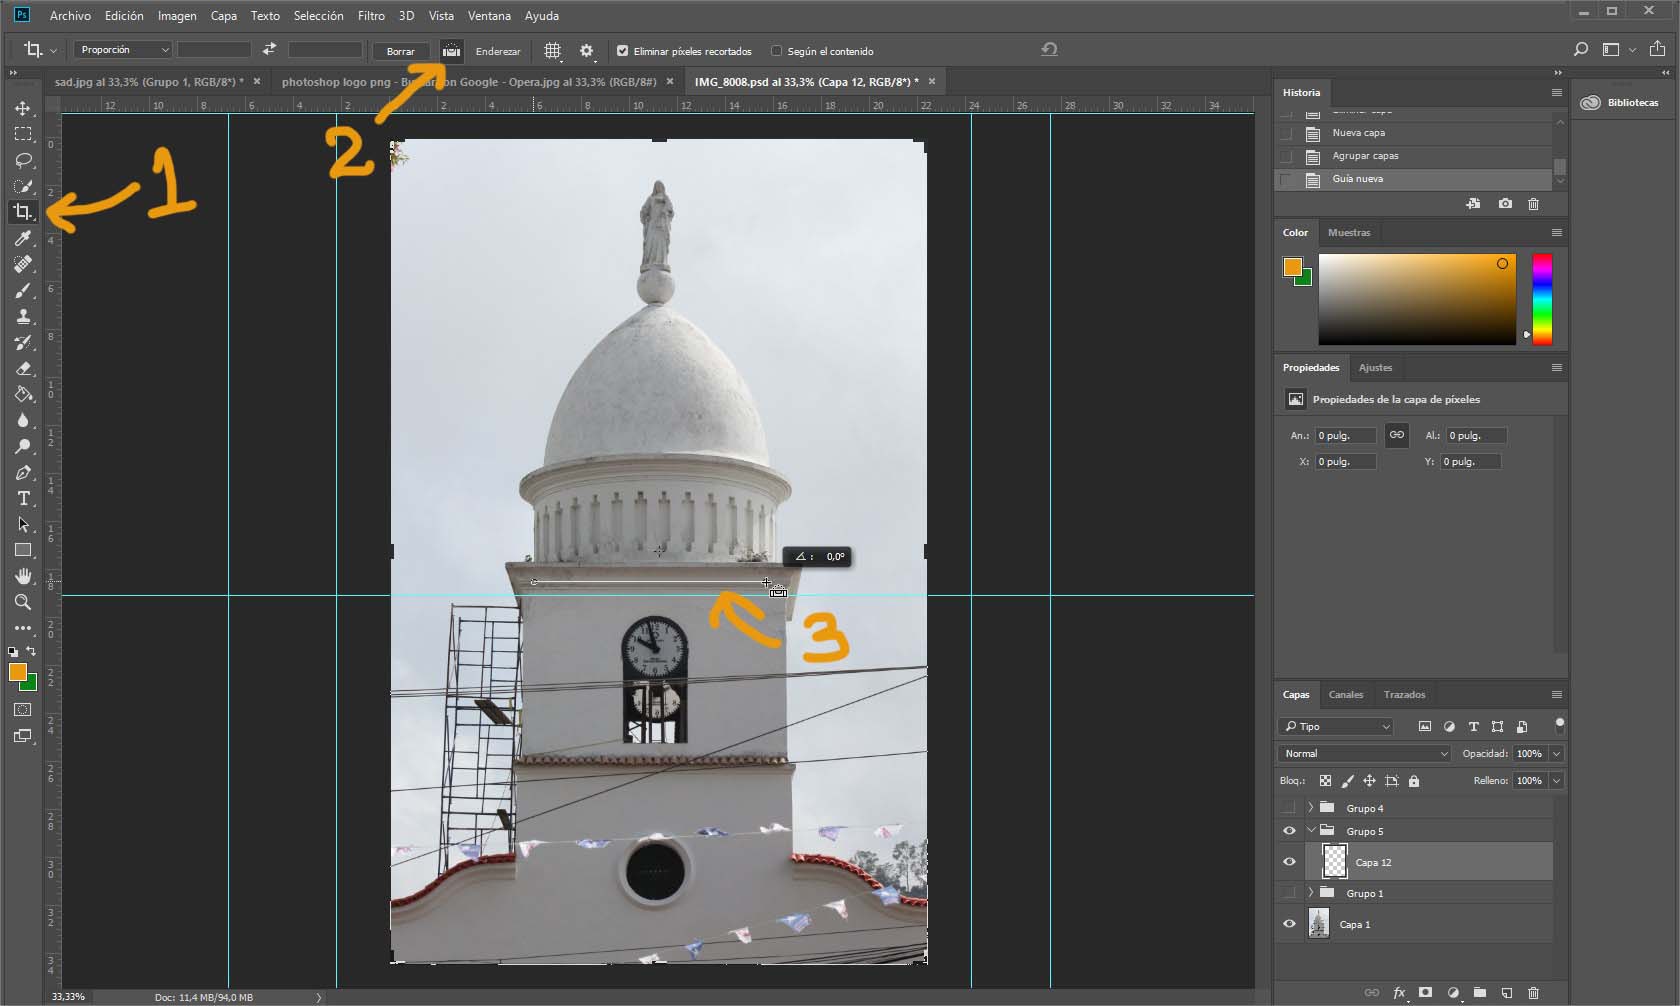Open the Imagen menu

click(x=177, y=16)
